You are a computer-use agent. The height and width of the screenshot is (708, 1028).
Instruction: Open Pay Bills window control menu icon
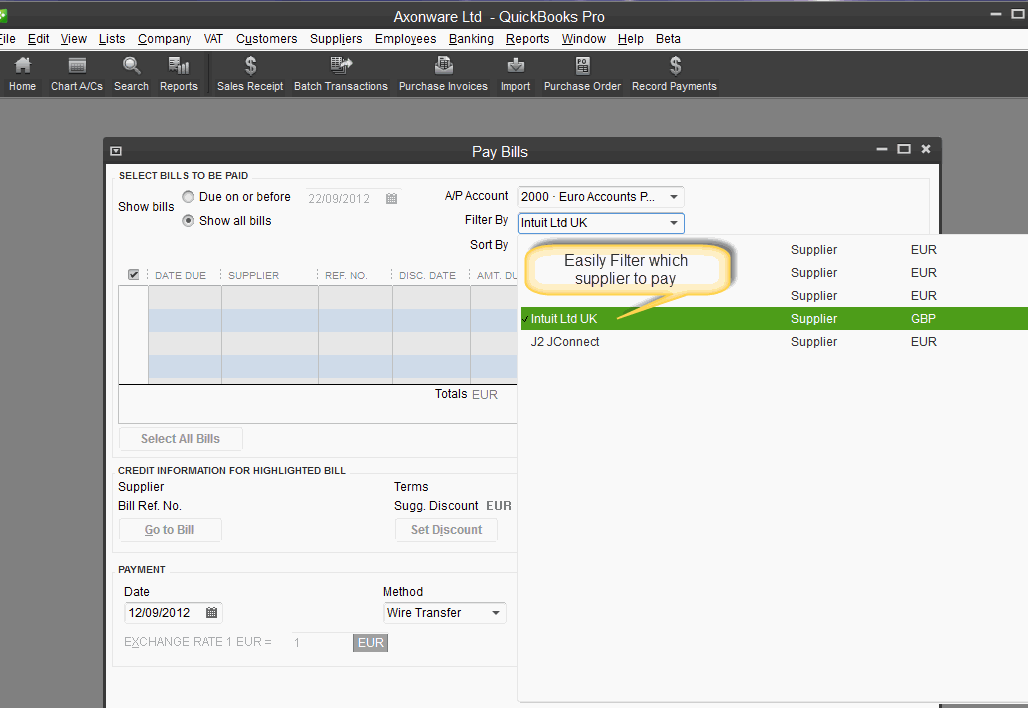click(x=116, y=151)
